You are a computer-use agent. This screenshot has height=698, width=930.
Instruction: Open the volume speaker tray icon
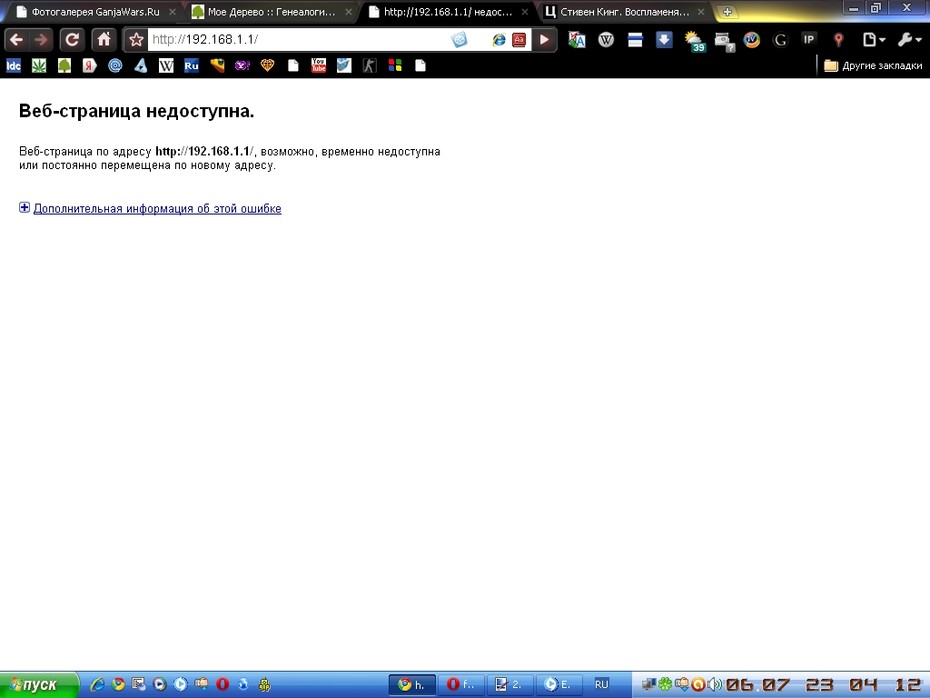coord(714,685)
